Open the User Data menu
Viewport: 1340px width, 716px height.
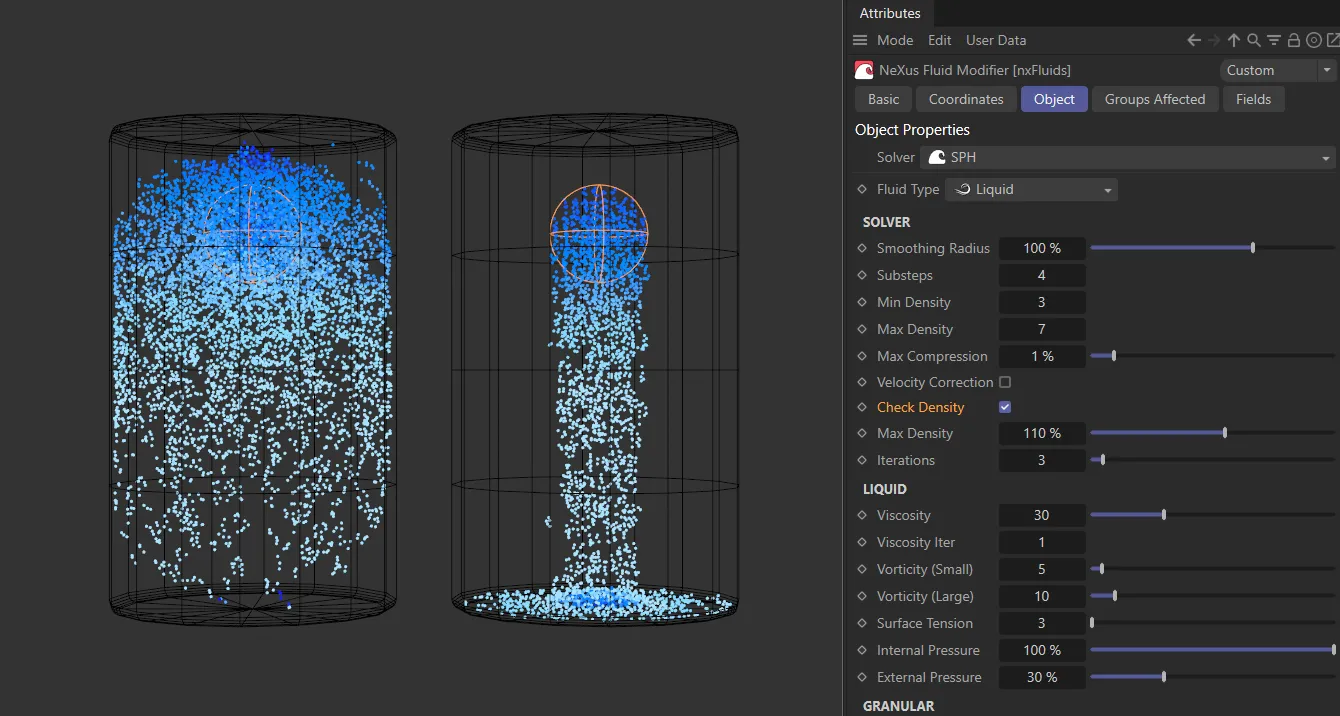[x=995, y=40]
